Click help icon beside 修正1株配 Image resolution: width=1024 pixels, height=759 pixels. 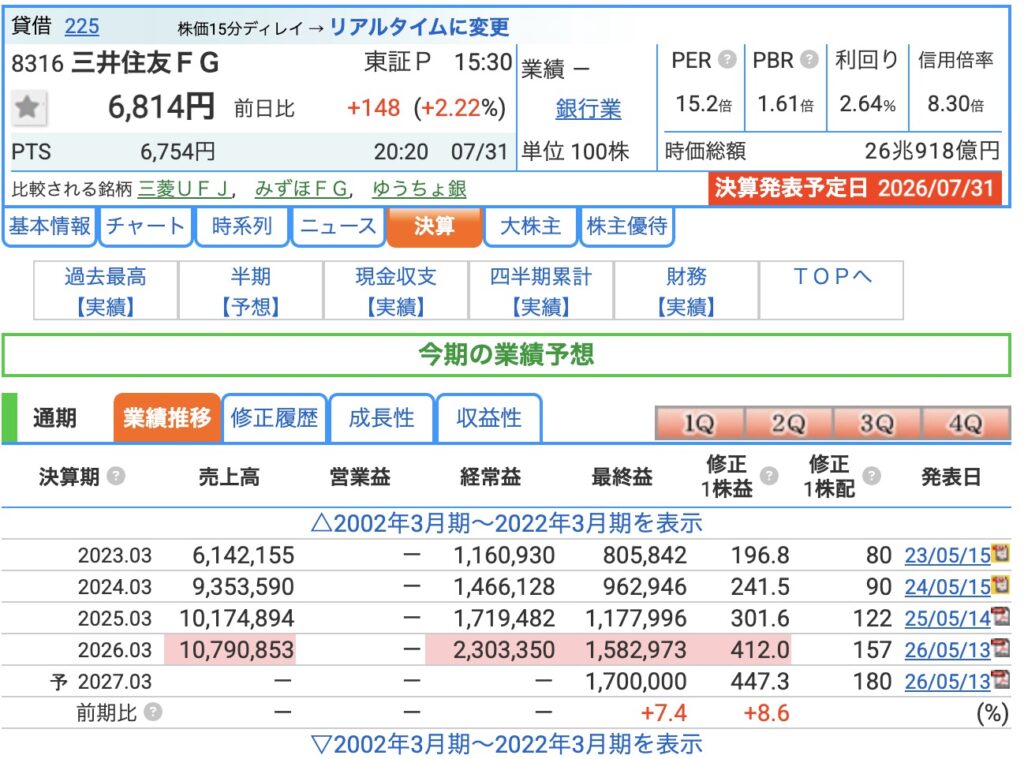point(871,476)
